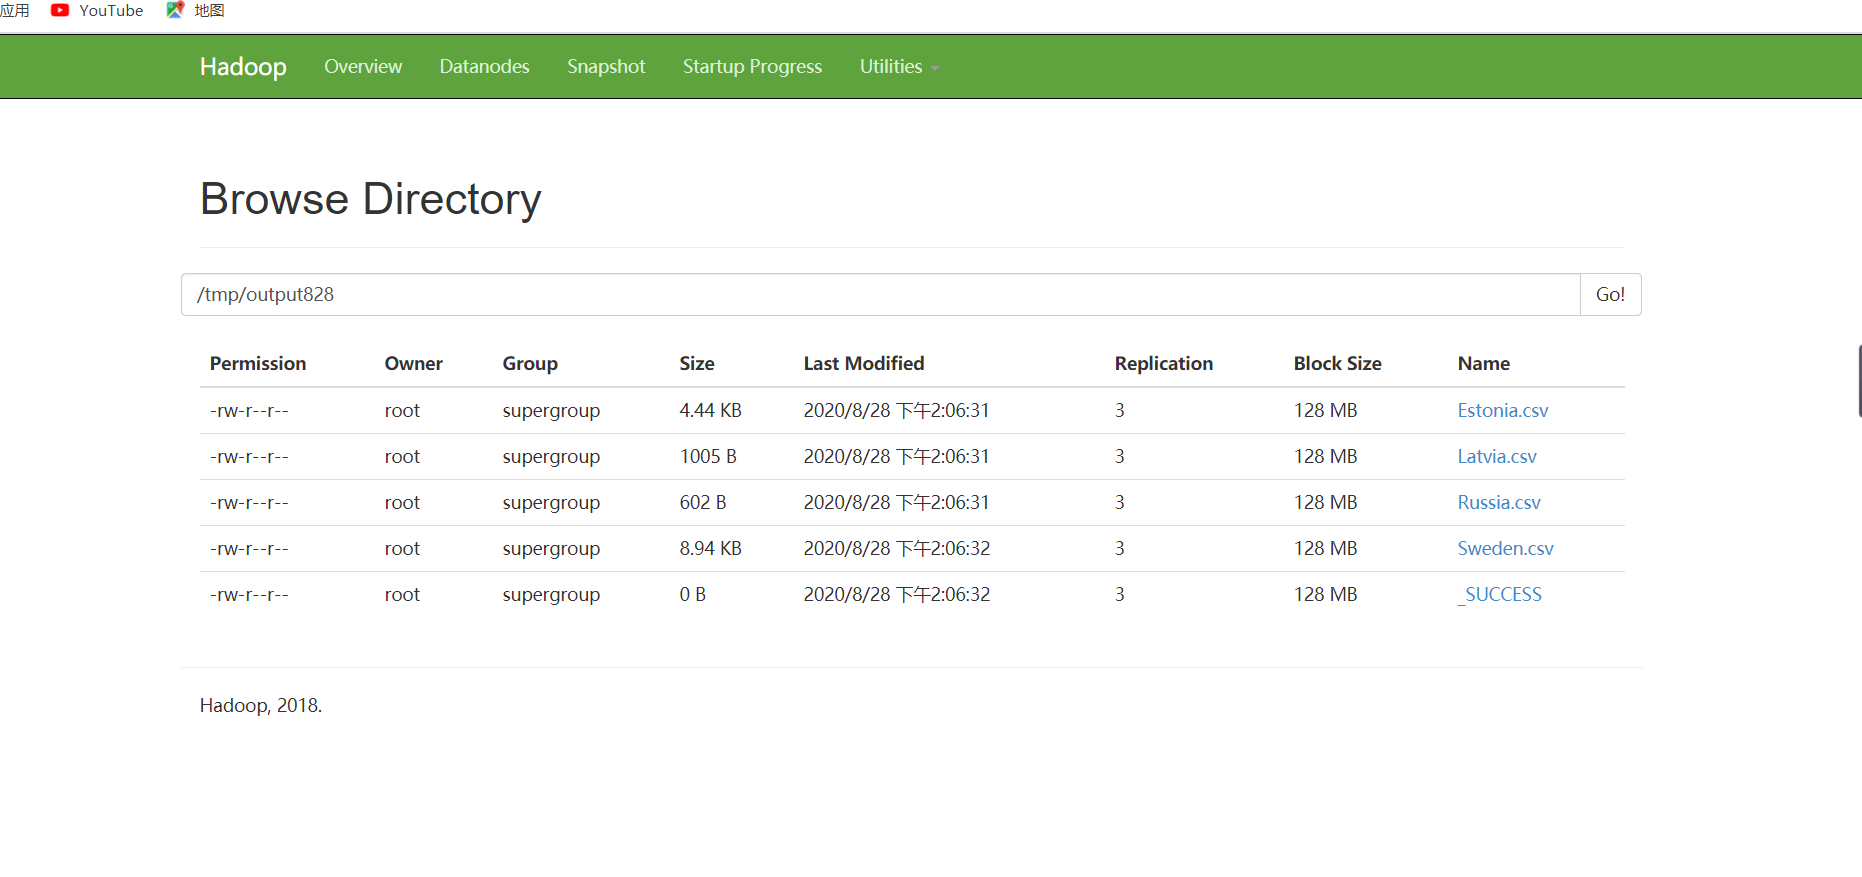Viewport: 1862px width, 877px height.
Task: Click the Block Size column header
Action: pos(1337,363)
